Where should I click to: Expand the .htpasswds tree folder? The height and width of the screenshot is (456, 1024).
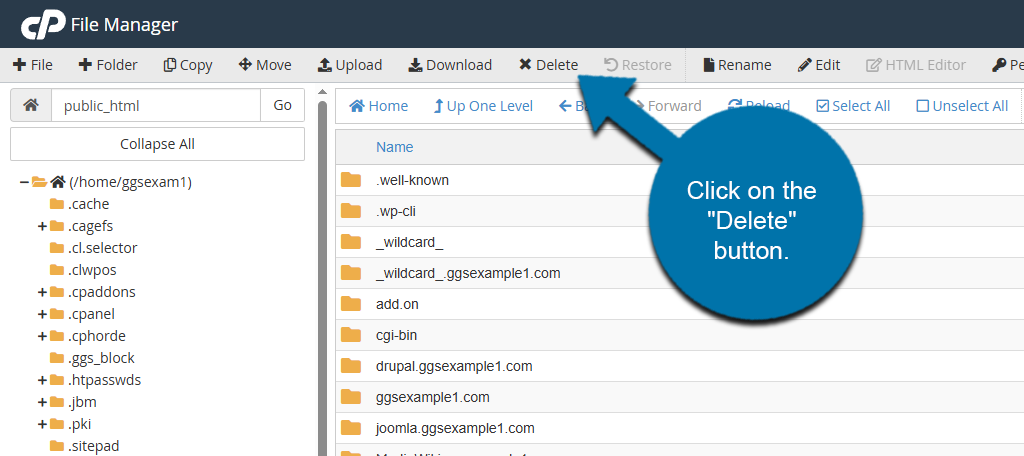point(42,380)
